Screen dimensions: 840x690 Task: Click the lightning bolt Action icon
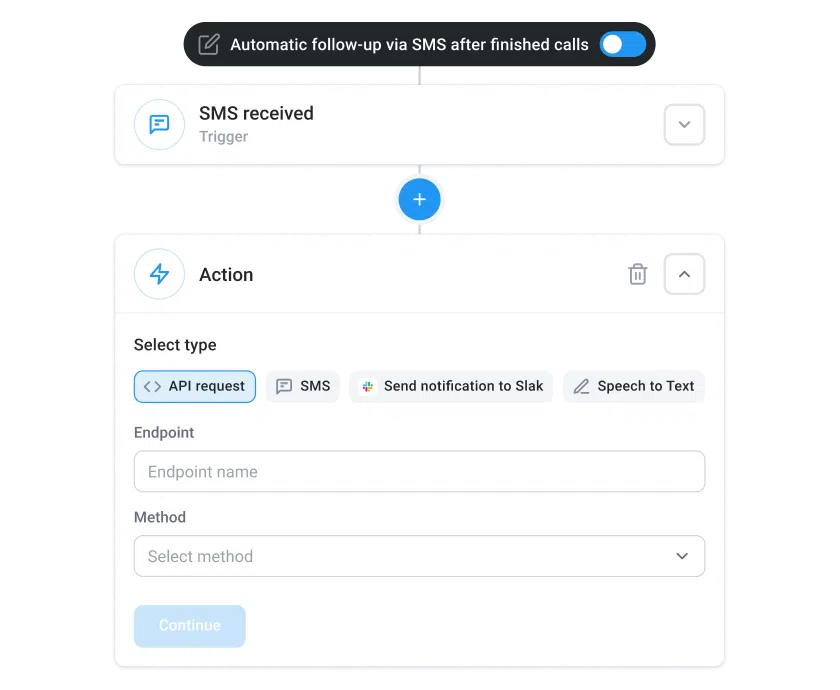[x=159, y=275]
